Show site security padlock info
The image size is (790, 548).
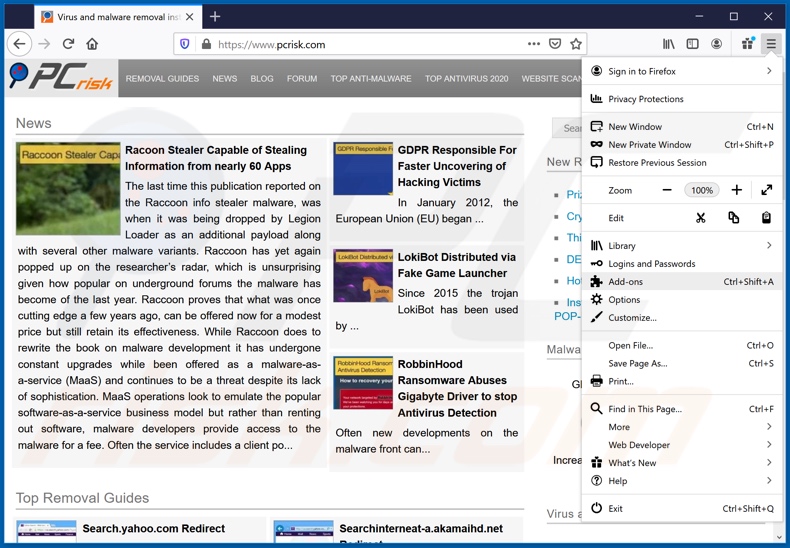(206, 44)
